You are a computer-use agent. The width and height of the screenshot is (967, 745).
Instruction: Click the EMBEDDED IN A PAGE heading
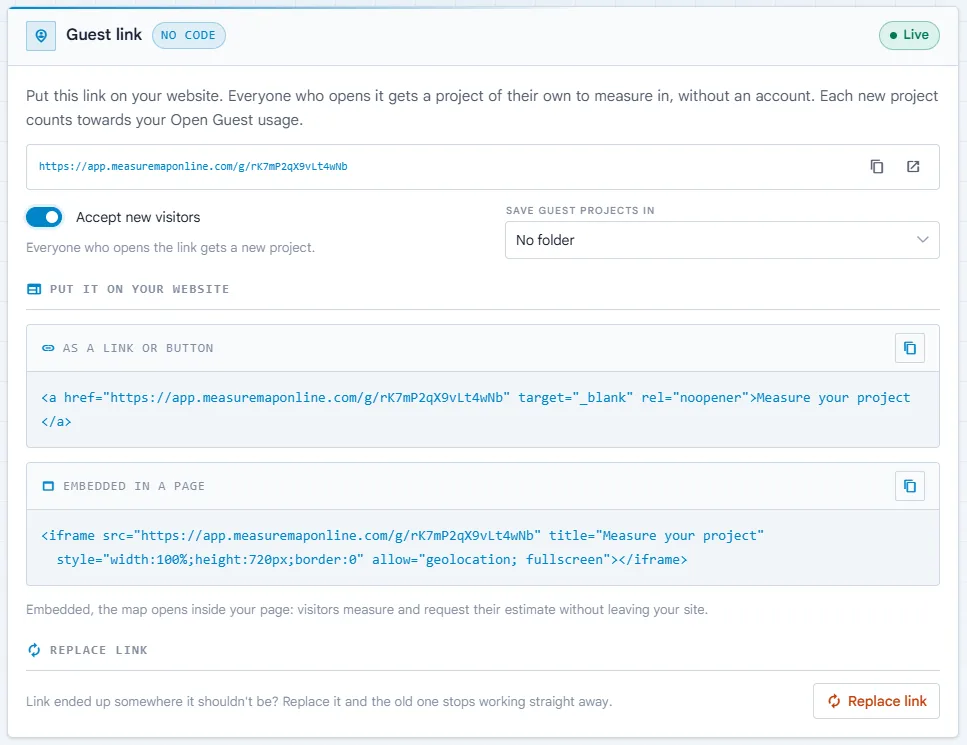point(134,486)
